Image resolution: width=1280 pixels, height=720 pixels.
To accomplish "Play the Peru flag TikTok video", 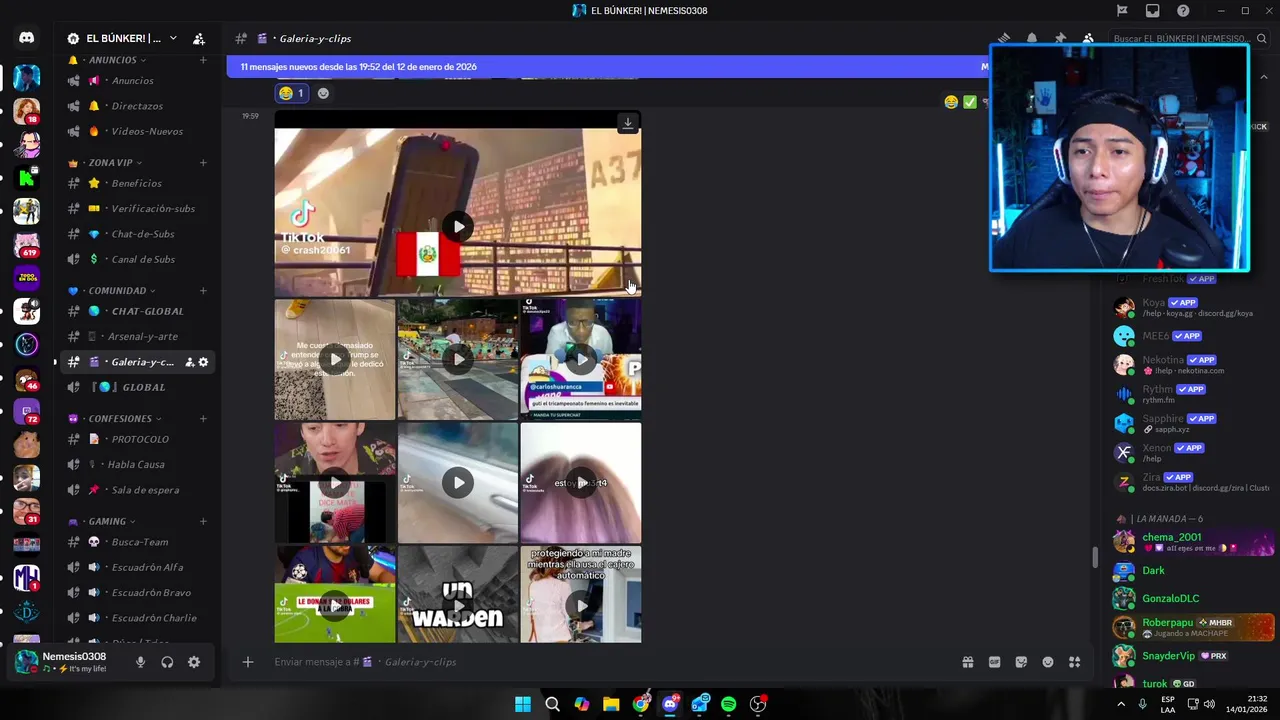I will 458,226.
